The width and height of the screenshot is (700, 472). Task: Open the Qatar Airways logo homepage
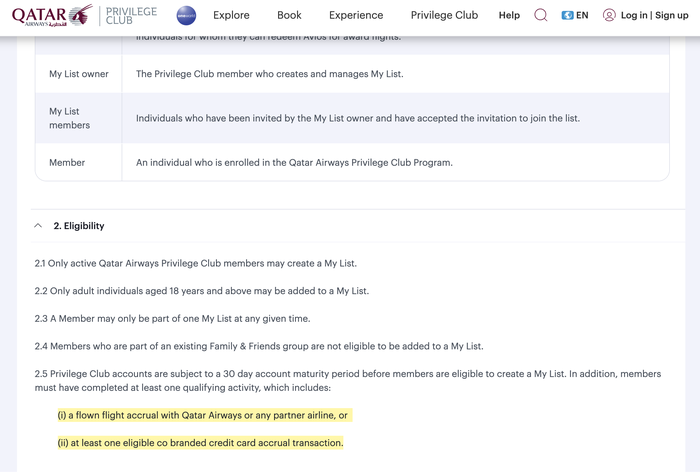(x=52, y=15)
